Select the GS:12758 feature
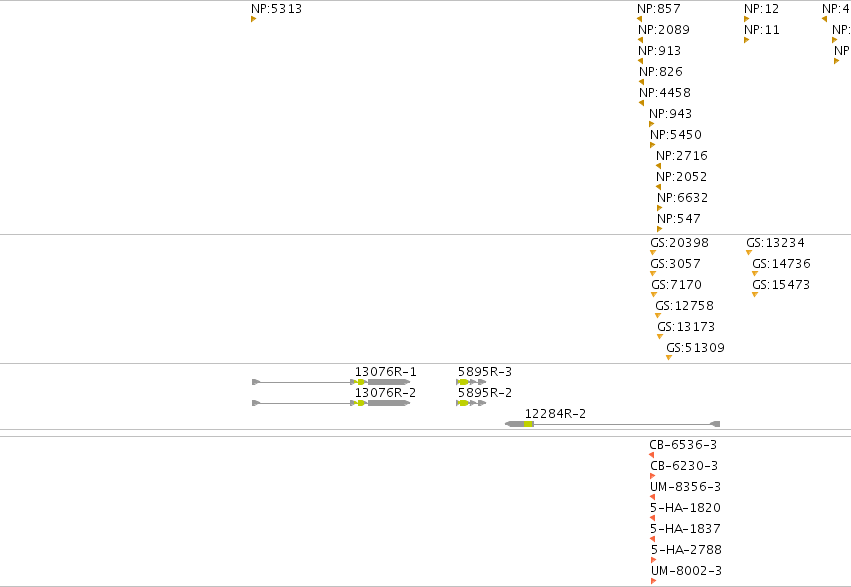851x587 pixels. (x=684, y=306)
